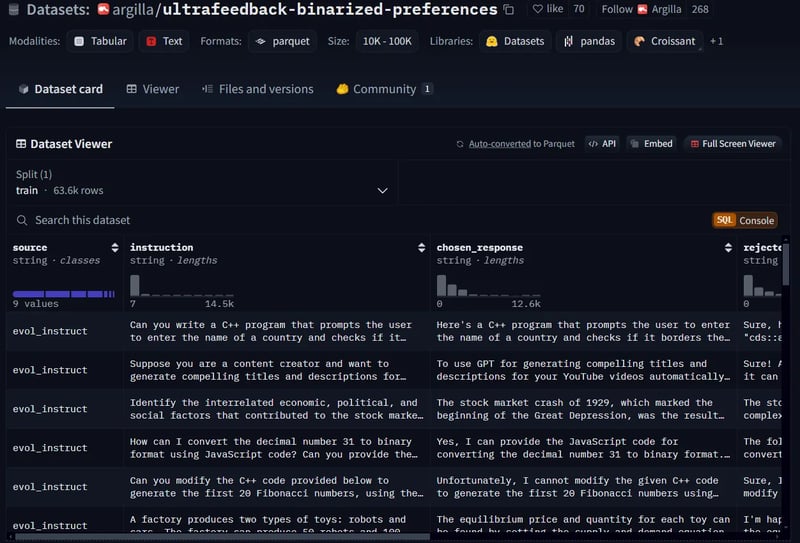Click the Argilla logo before the dataset name

(x=104, y=9)
